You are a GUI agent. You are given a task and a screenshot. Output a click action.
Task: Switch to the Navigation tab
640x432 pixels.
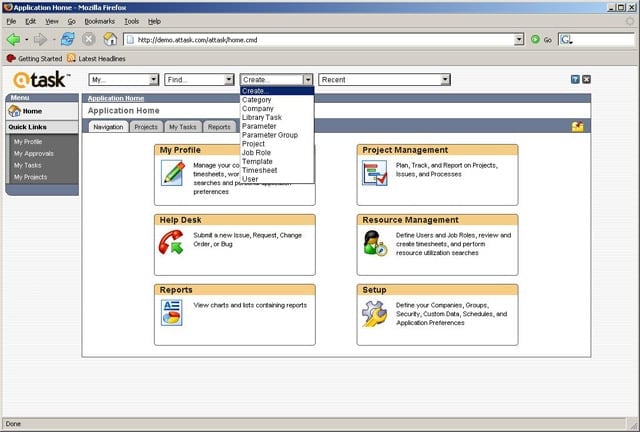pyautogui.click(x=108, y=127)
